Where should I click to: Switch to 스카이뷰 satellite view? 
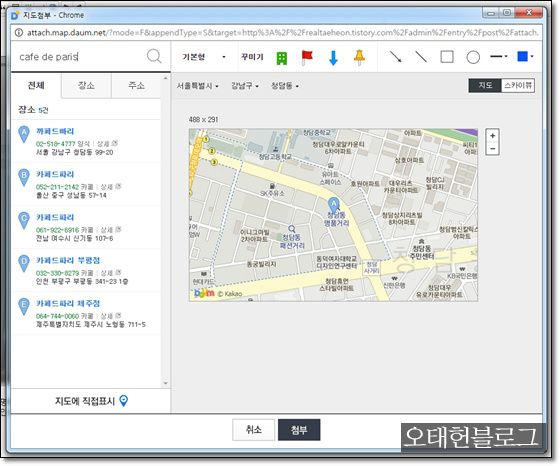[x=518, y=85]
